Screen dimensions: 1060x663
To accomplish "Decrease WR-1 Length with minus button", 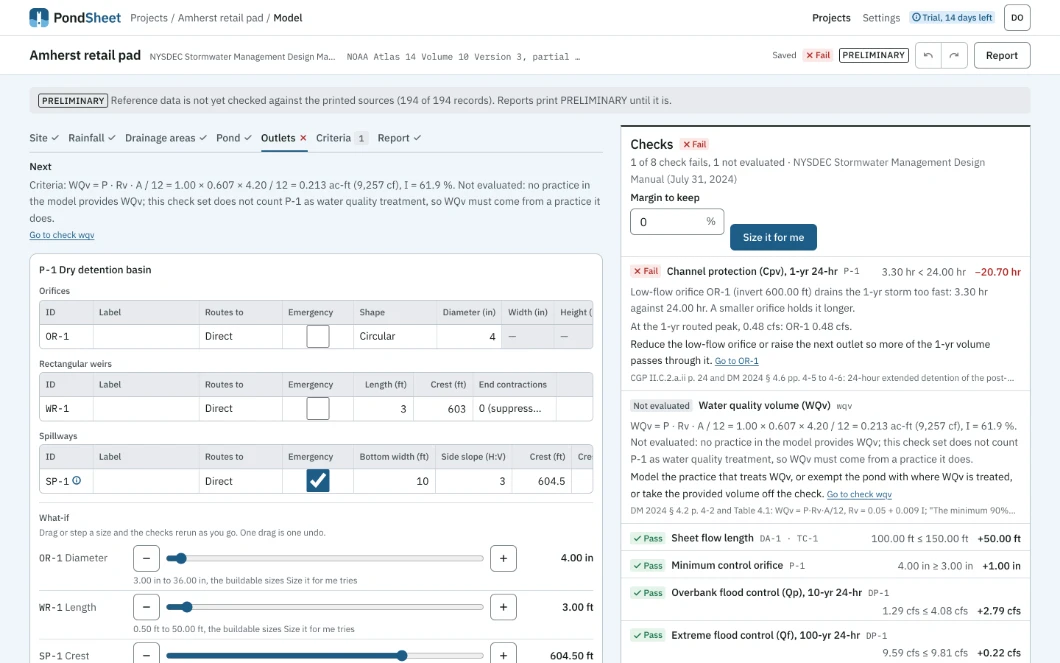I will pyautogui.click(x=146, y=607).
